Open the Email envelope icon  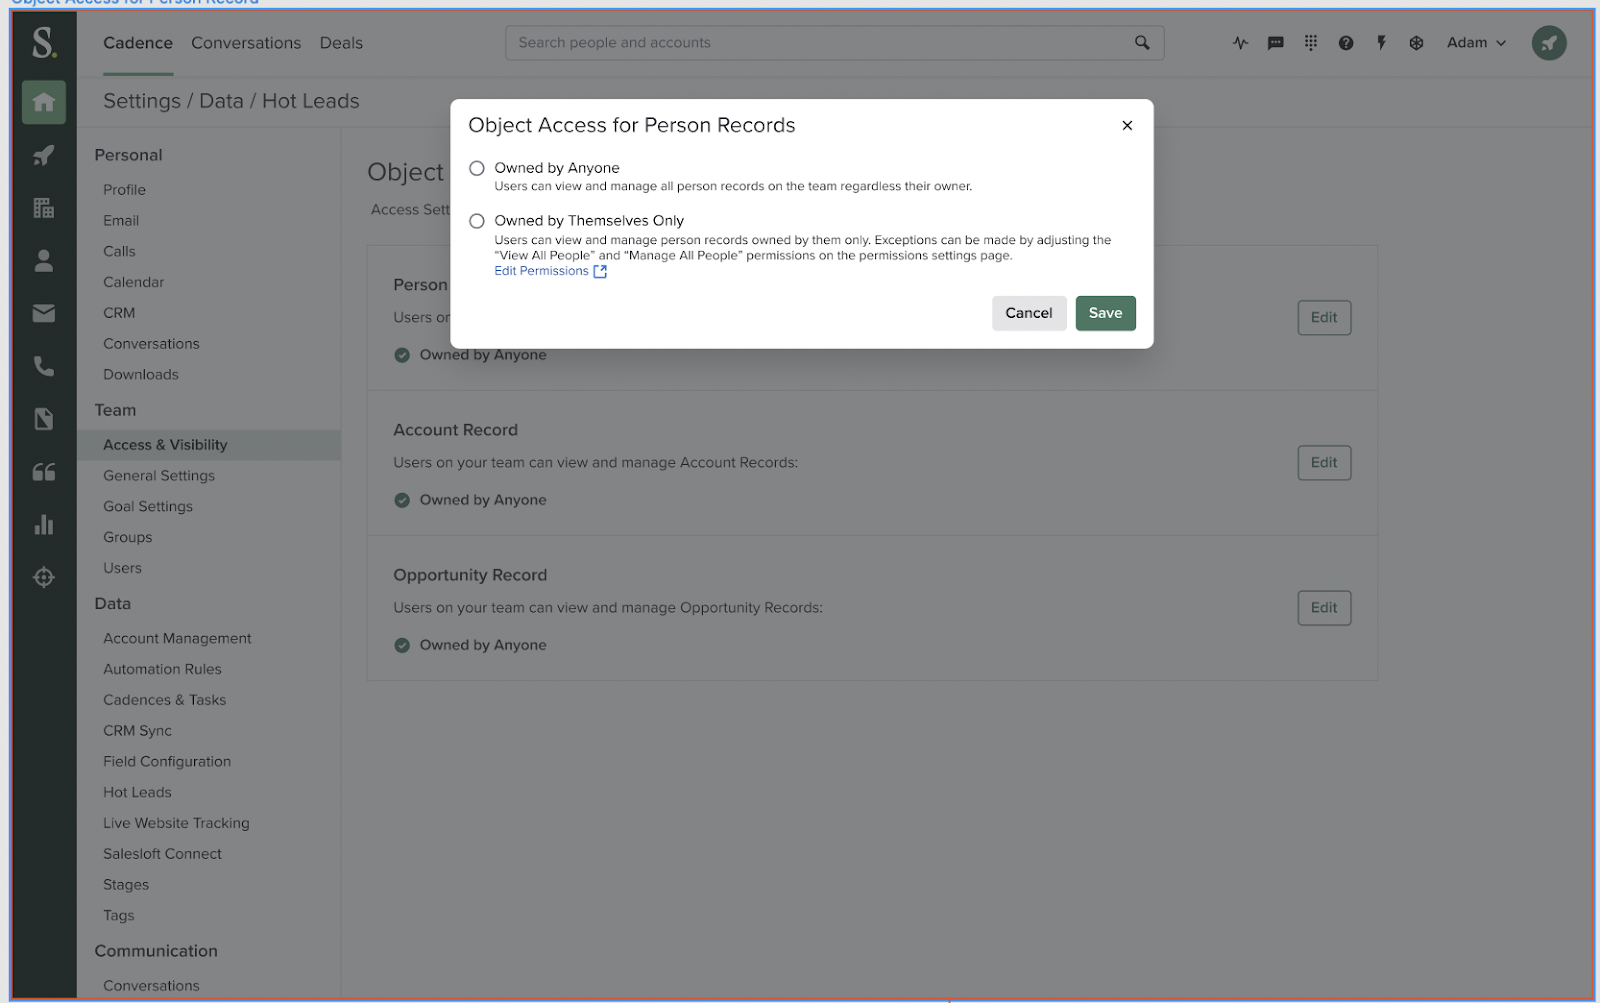click(x=44, y=313)
